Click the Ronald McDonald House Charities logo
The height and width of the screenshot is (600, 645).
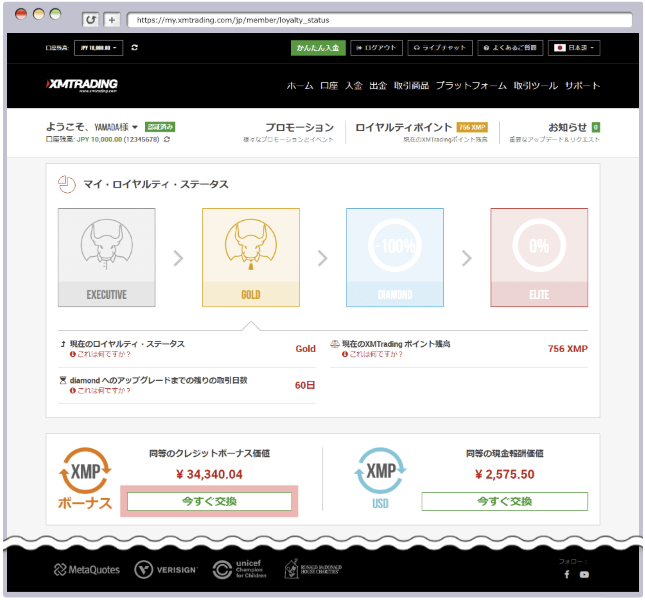313,569
